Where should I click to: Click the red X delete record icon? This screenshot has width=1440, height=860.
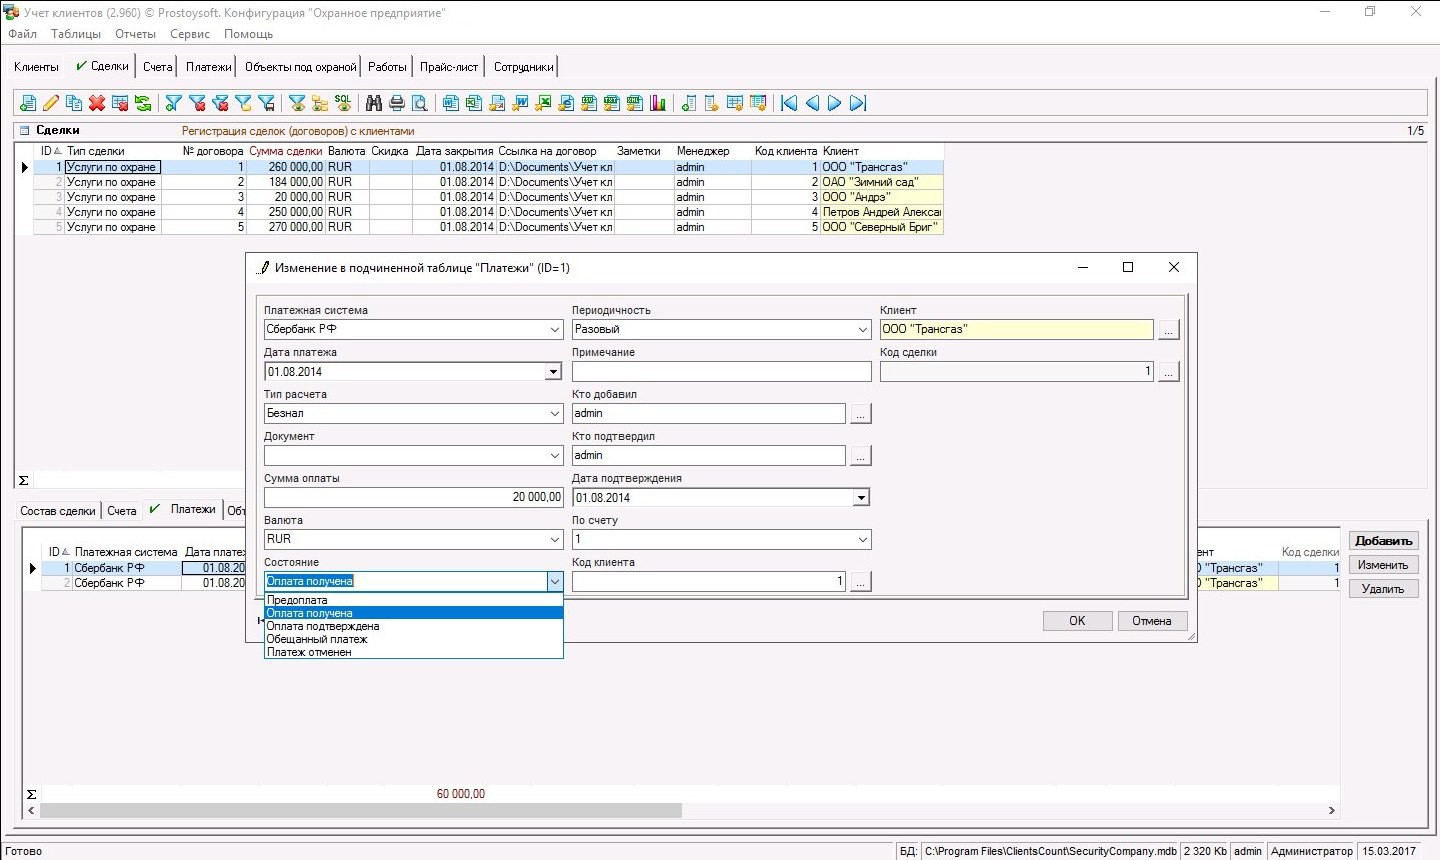click(x=97, y=103)
